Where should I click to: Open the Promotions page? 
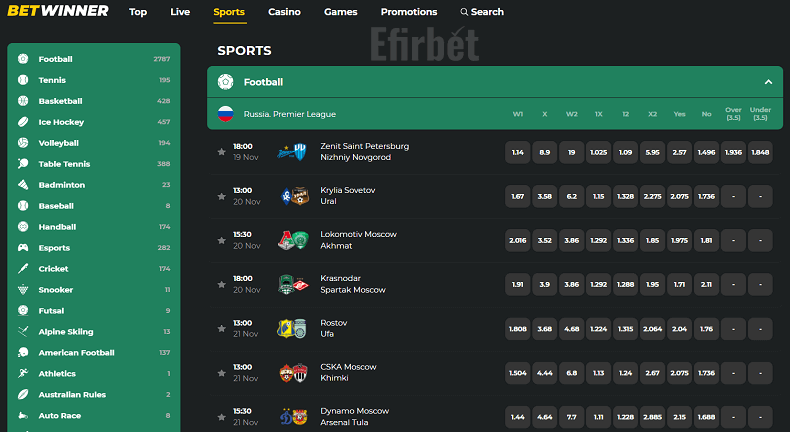(x=409, y=12)
